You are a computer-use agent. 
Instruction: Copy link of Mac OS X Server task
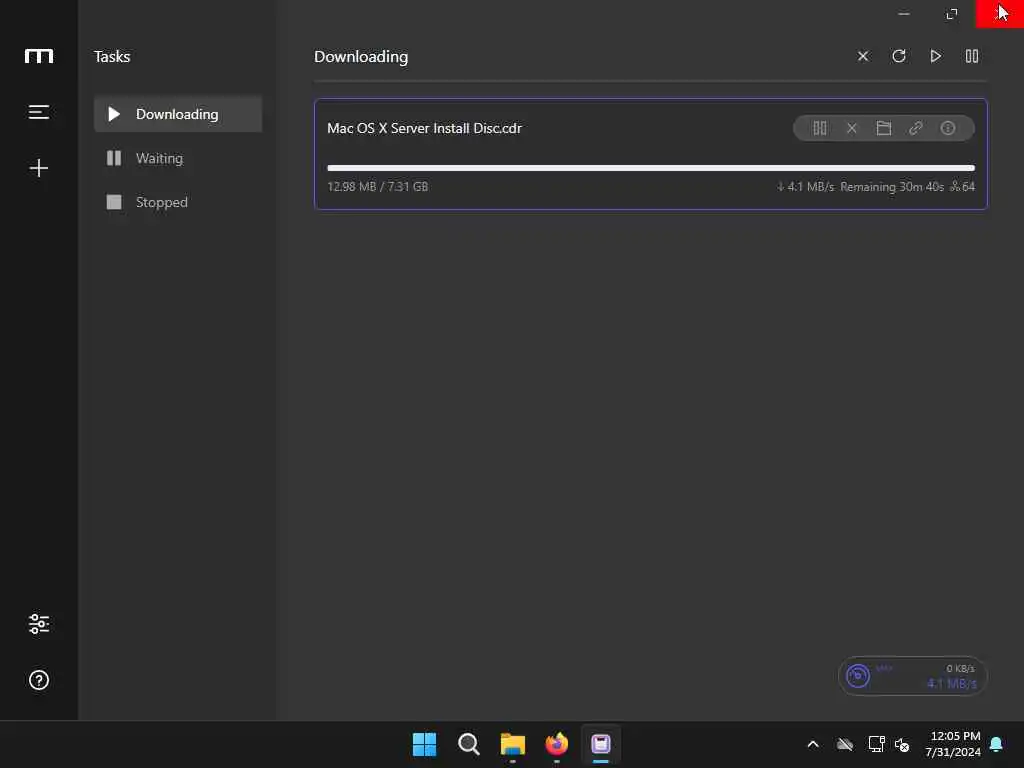pyautogui.click(x=916, y=128)
